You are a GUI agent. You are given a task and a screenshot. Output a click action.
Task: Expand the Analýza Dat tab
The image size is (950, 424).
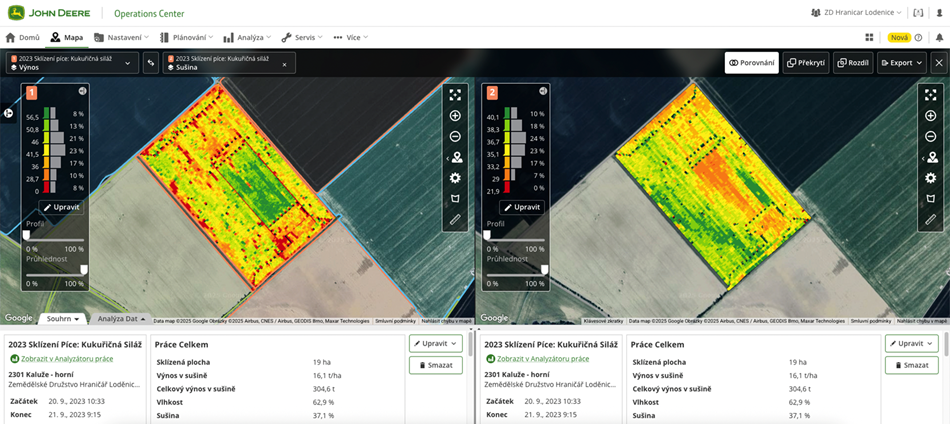[122, 319]
